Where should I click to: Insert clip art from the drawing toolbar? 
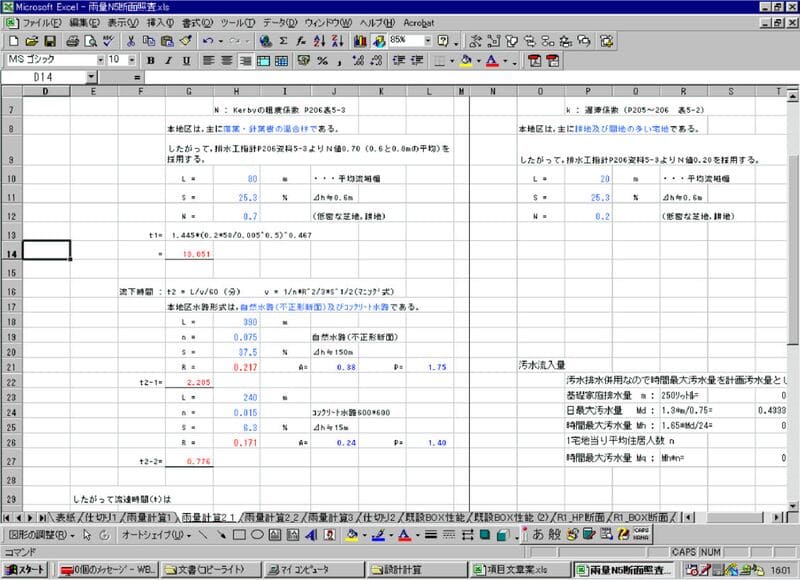(330, 535)
